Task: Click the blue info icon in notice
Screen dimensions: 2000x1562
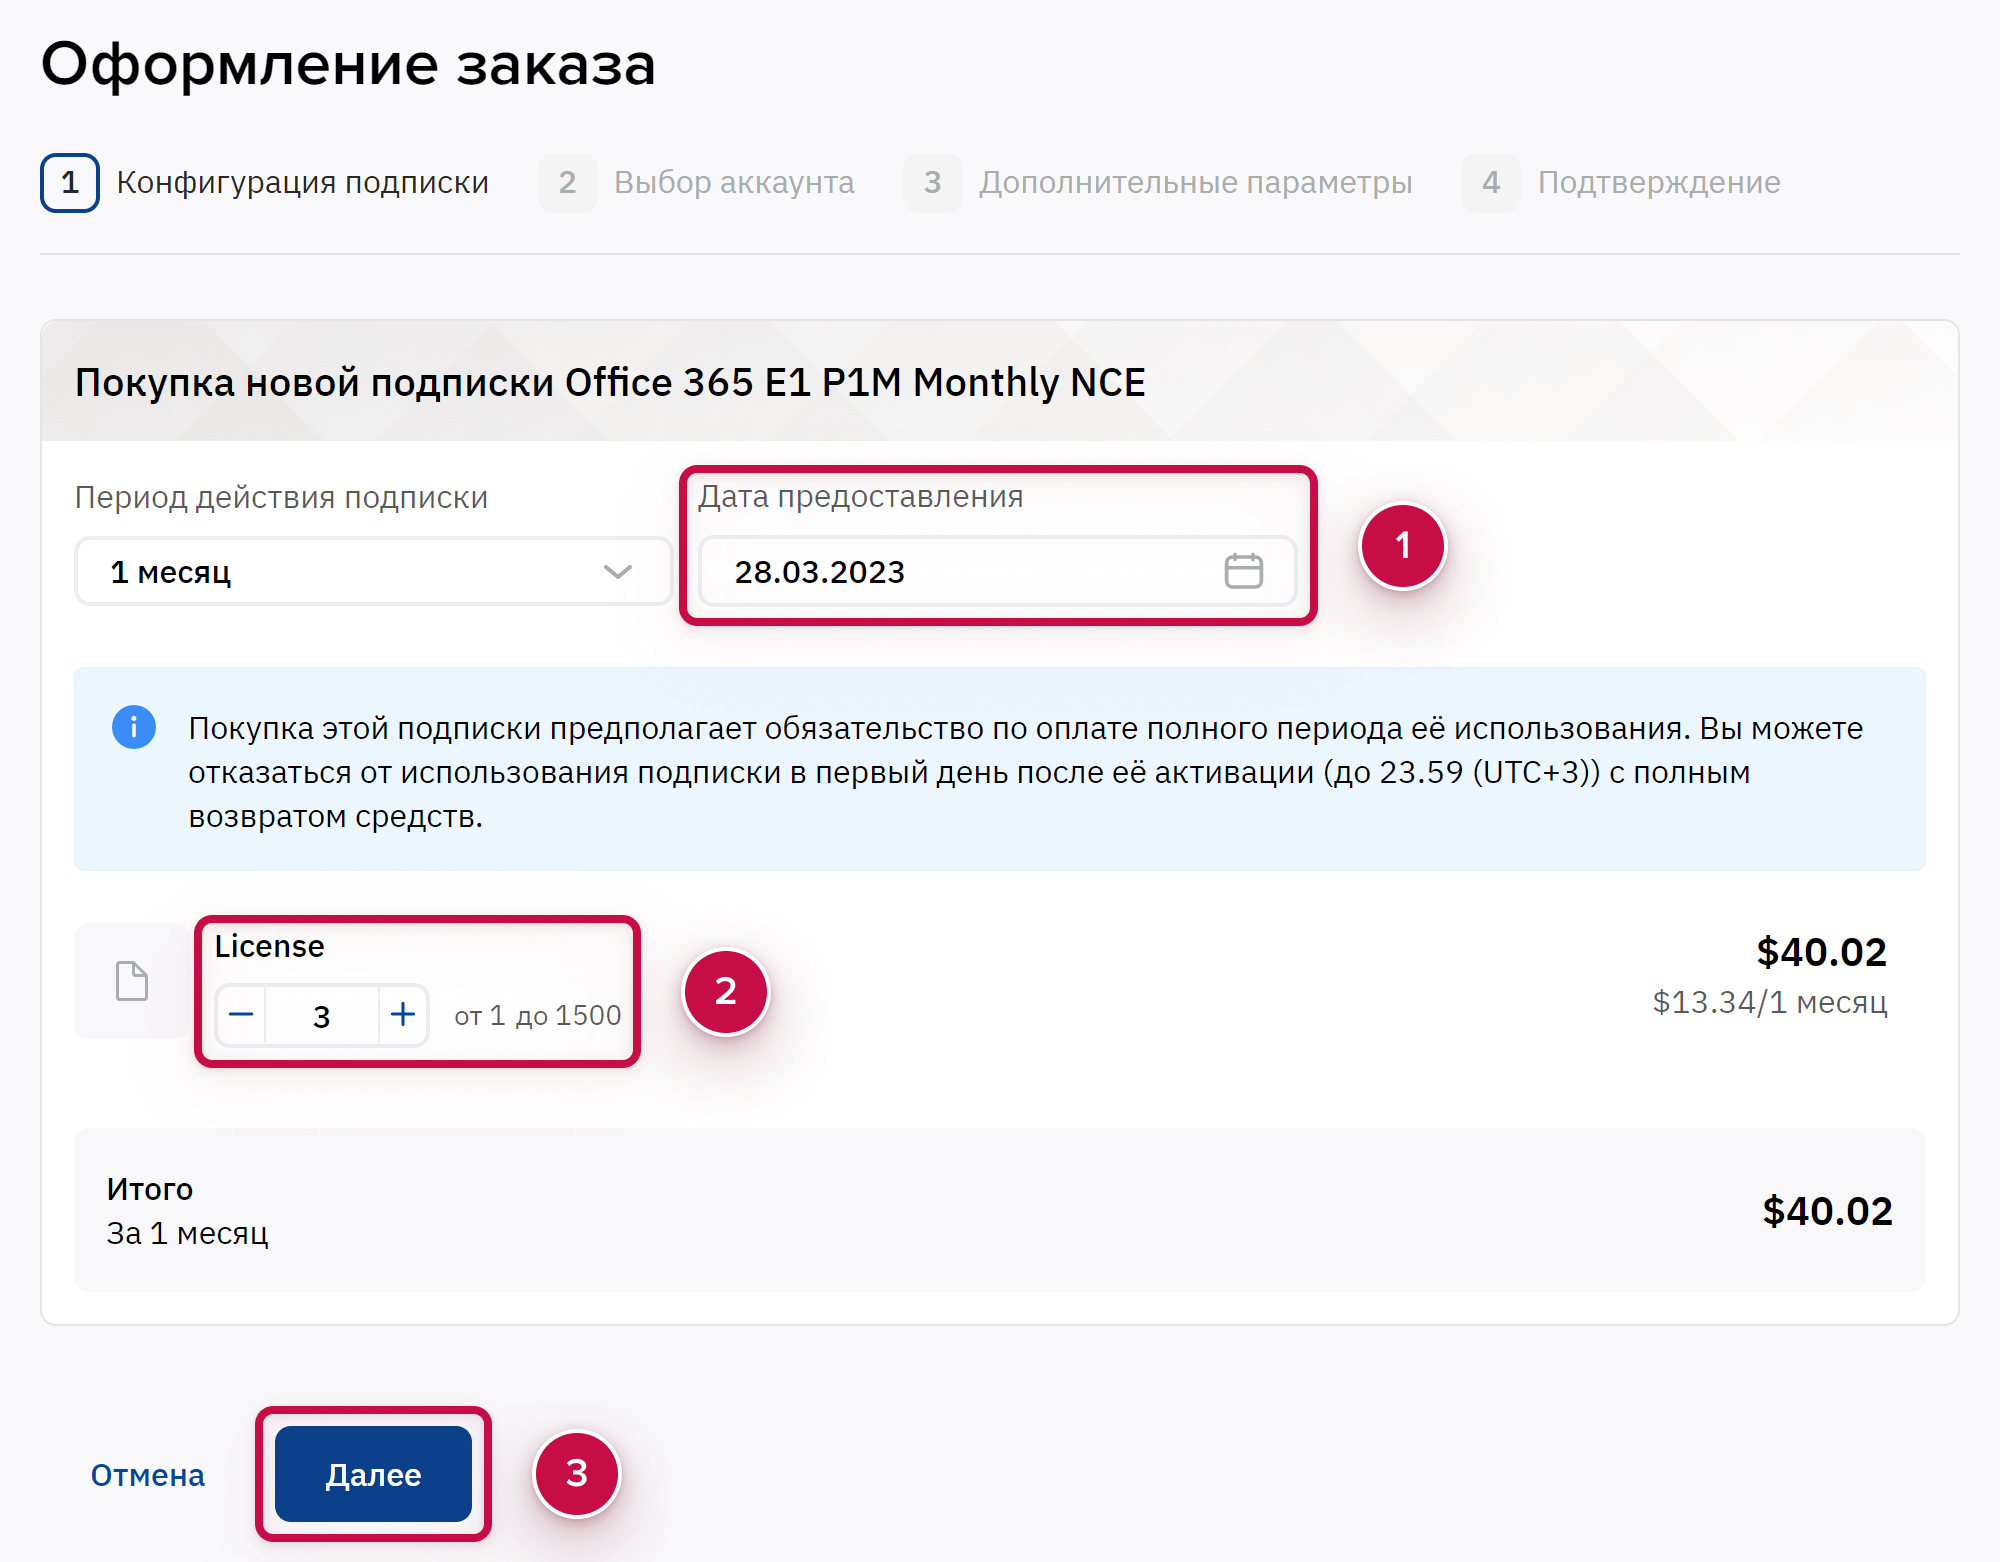Action: pyautogui.click(x=134, y=727)
